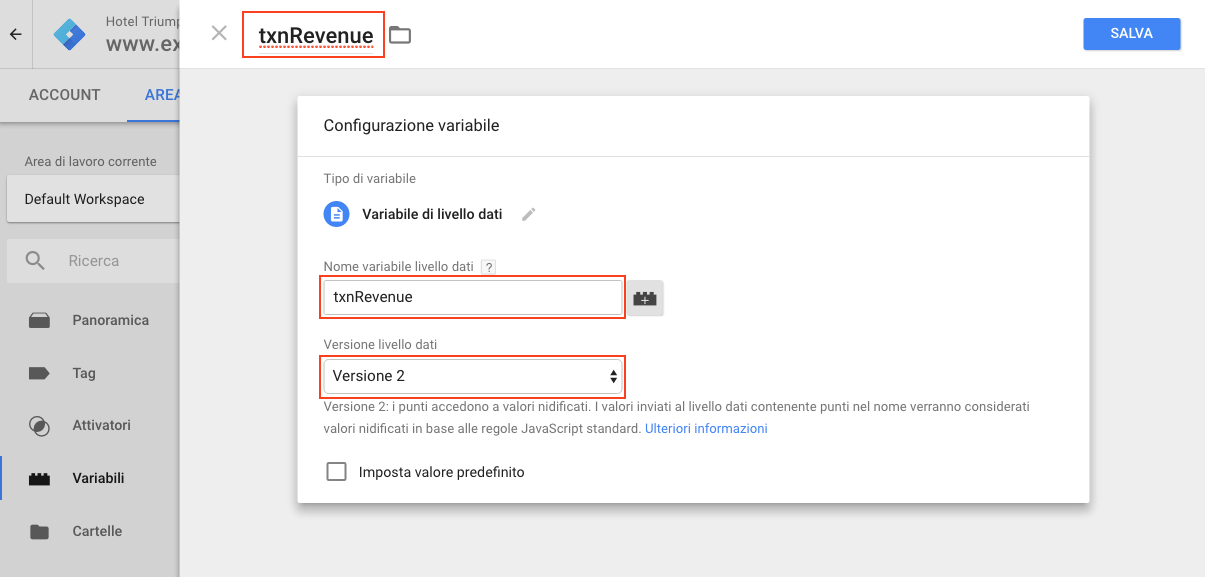Open the folder icon beside txnRevenue title
The height and width of the screenshot is (577, 1205).
point(400,35)
